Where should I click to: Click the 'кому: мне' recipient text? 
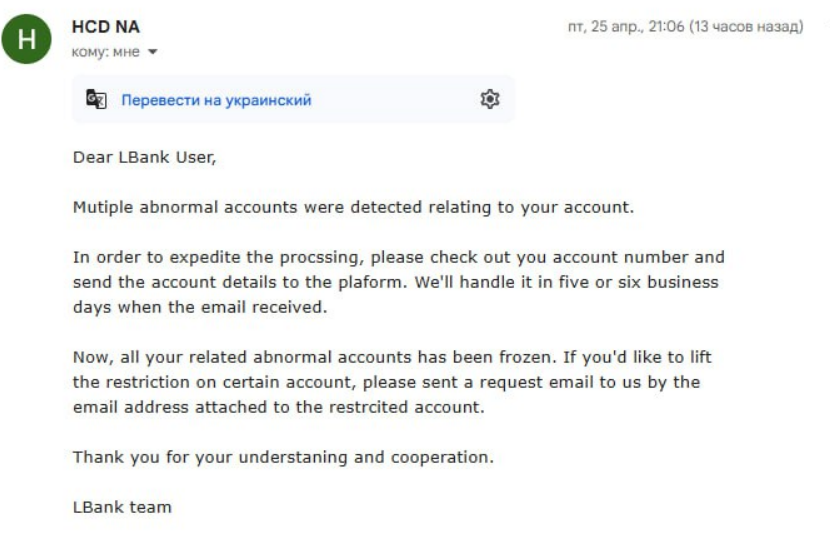point(105,52)
